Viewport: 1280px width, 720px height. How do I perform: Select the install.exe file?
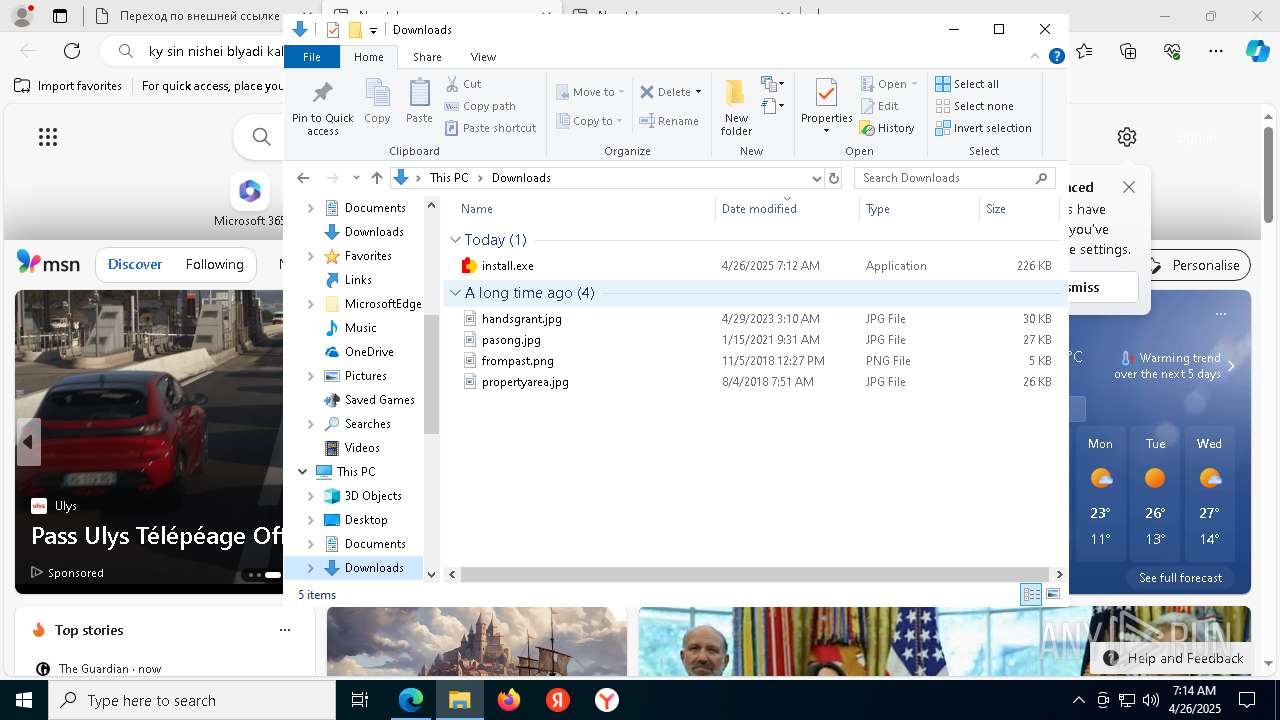pyautogui.click(x=508, y=266)
